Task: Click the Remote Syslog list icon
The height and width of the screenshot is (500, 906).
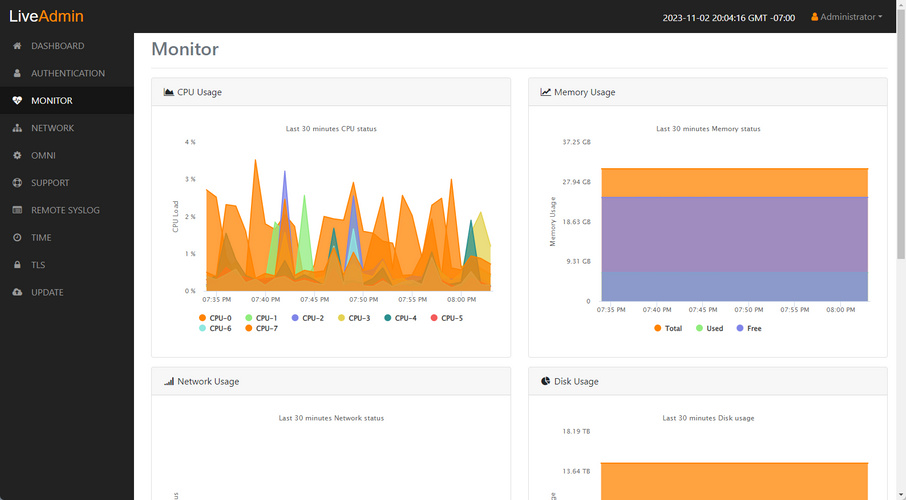Action: click(x=17, y=210)
